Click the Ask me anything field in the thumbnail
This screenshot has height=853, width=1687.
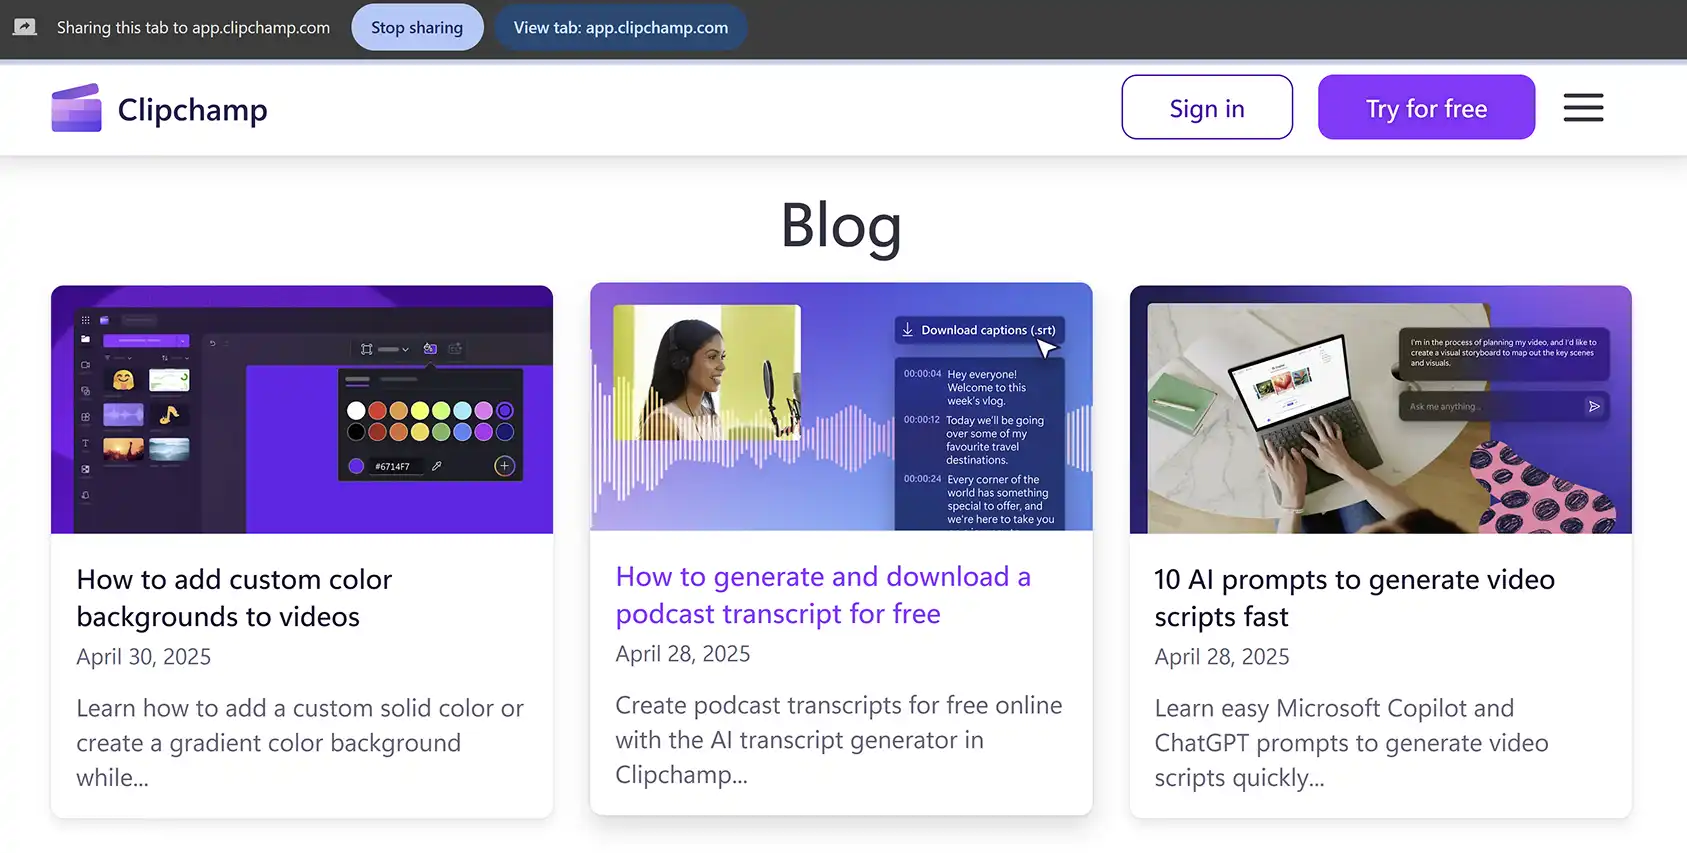[1490, 406]
